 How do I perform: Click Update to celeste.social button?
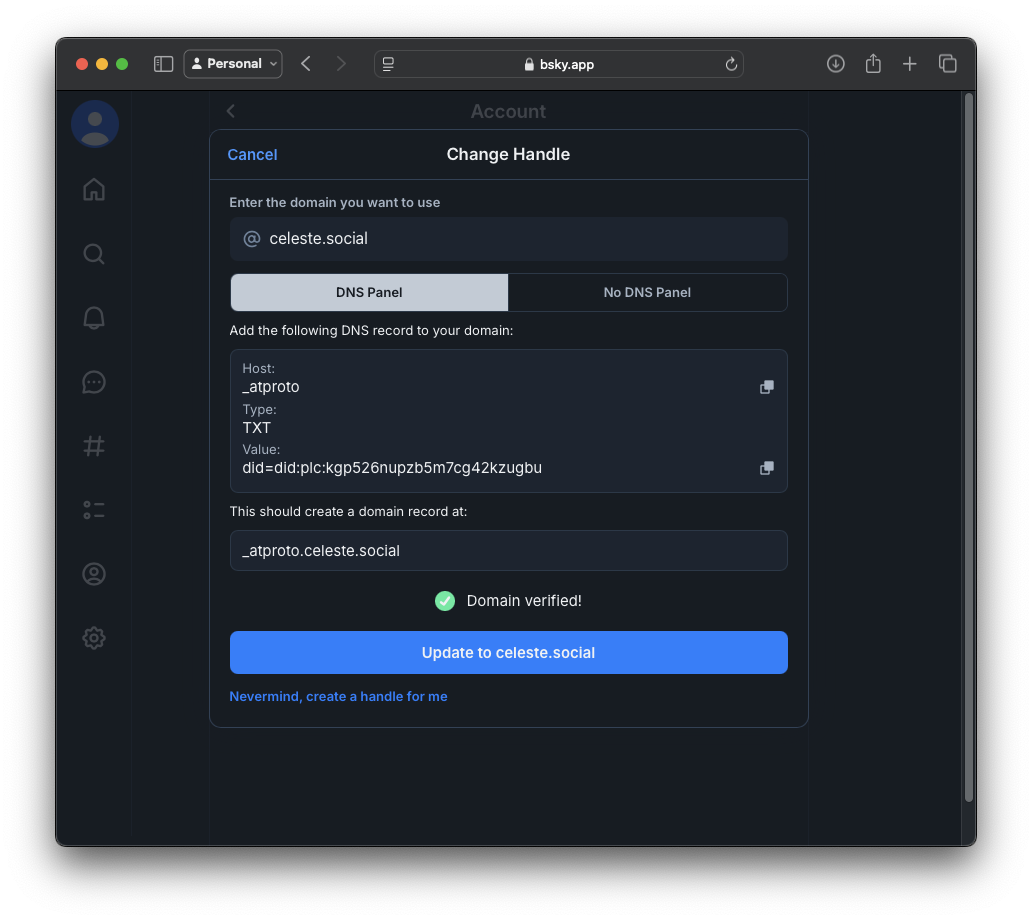pyautogui.click(x=509, y=653)
